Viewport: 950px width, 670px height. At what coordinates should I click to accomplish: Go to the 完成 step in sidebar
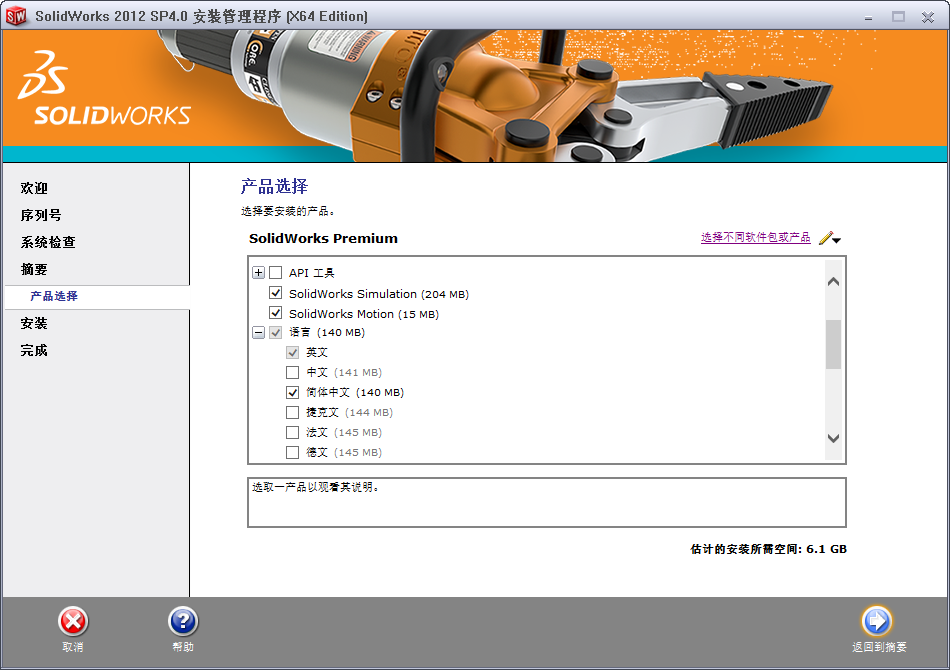click(34, 350)
